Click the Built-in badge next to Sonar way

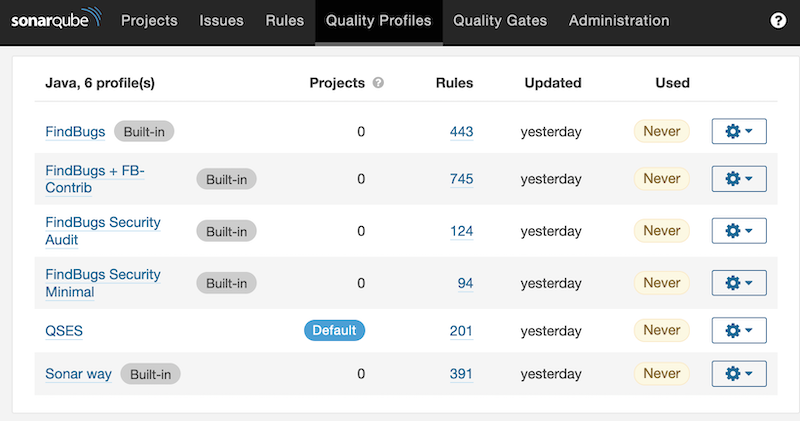(x=151, y=374)
